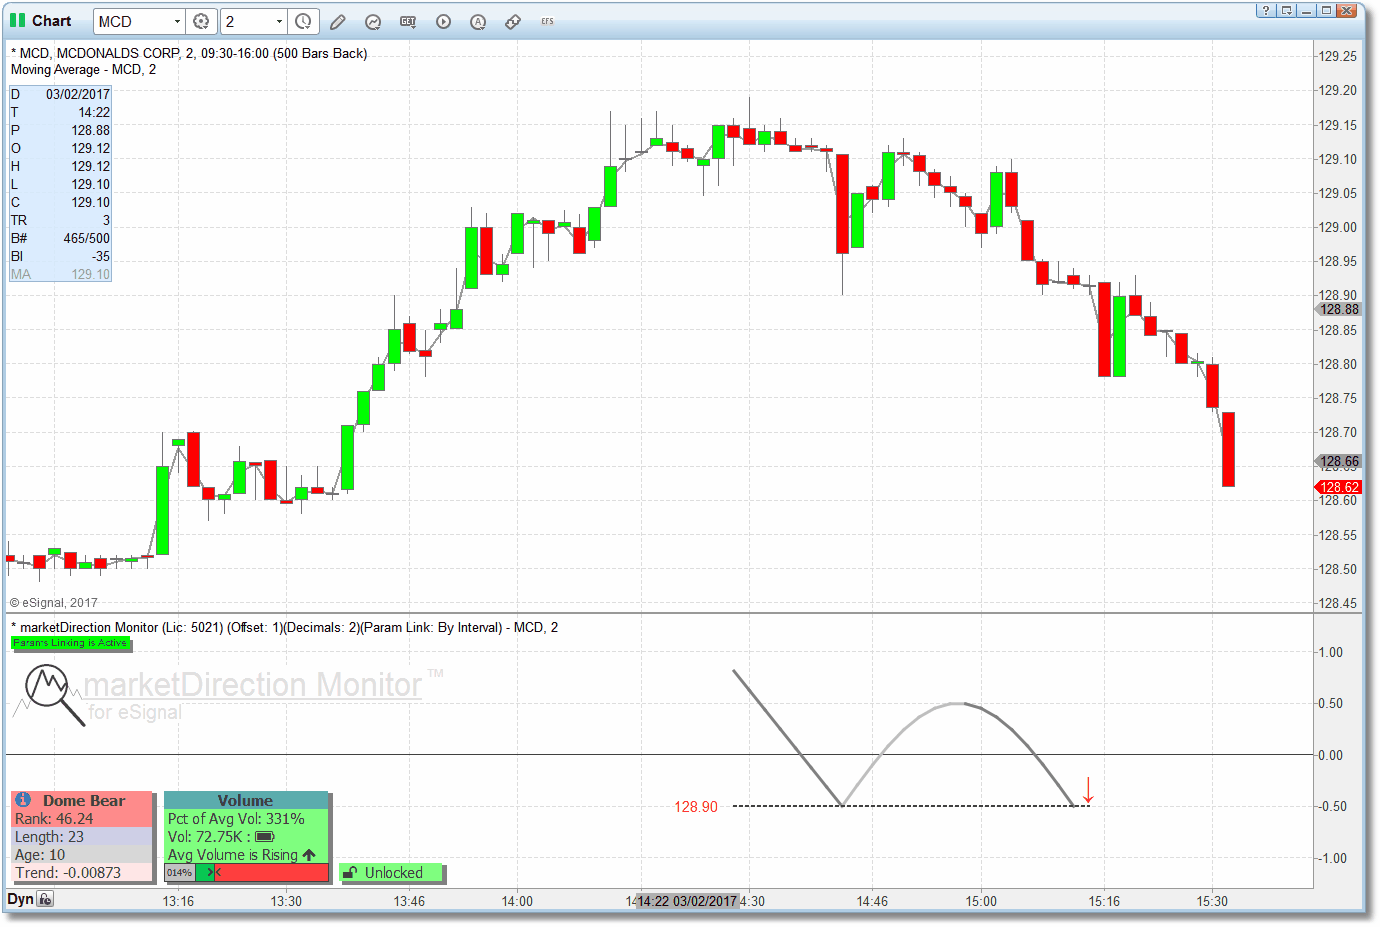Toggle the Unlocked padlock button
Screen dimensions: 1380x927
point(392,873)
